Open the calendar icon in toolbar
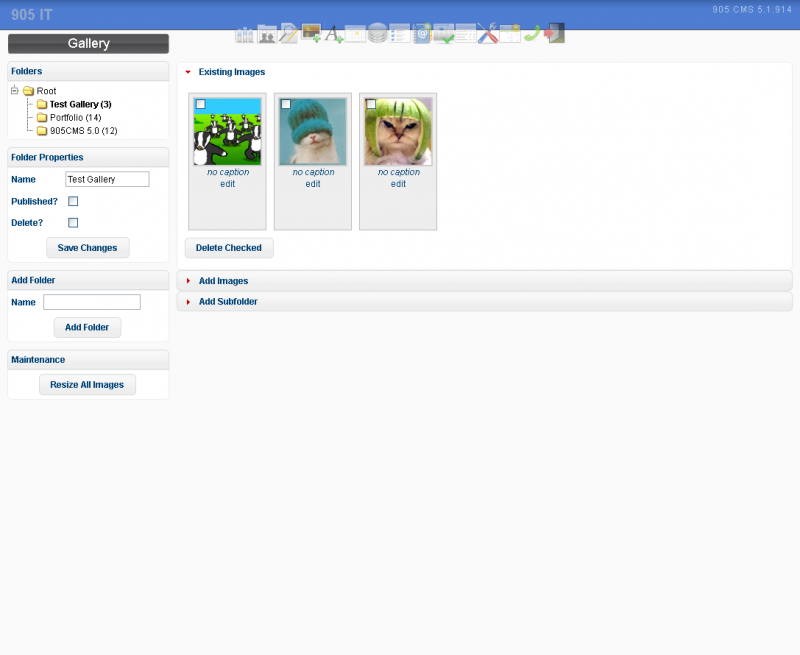This screenshot has width=800, height=655. pos(356,34)
